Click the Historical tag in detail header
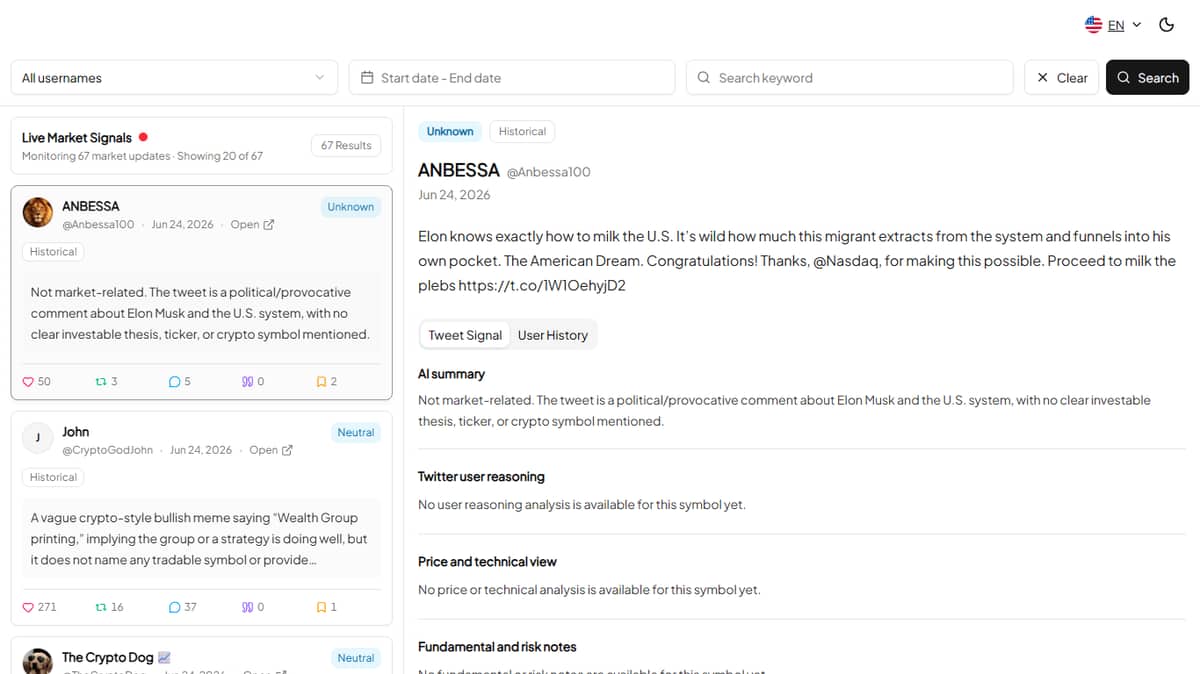Viewport: 1200px width, 674px height. (x=522, y=131)
